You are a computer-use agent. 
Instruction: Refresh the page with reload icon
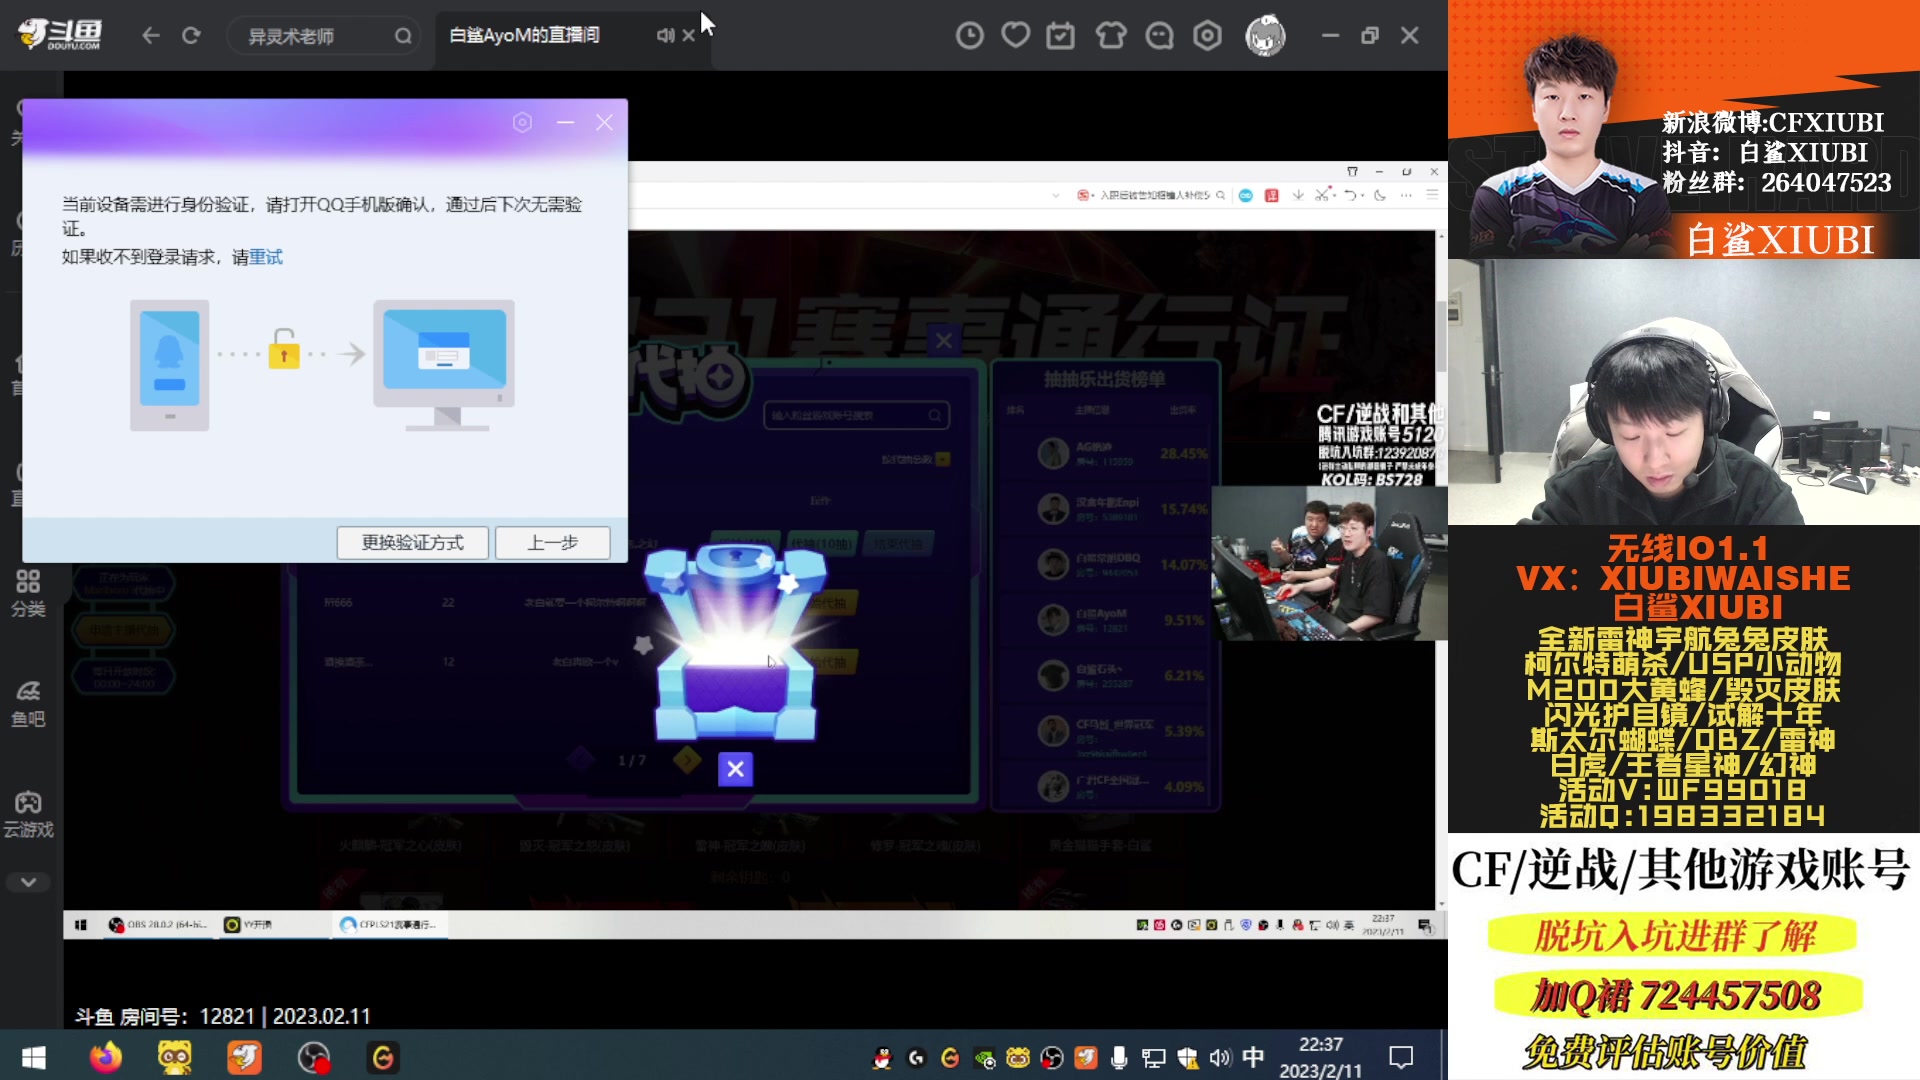tap(191, 36)
